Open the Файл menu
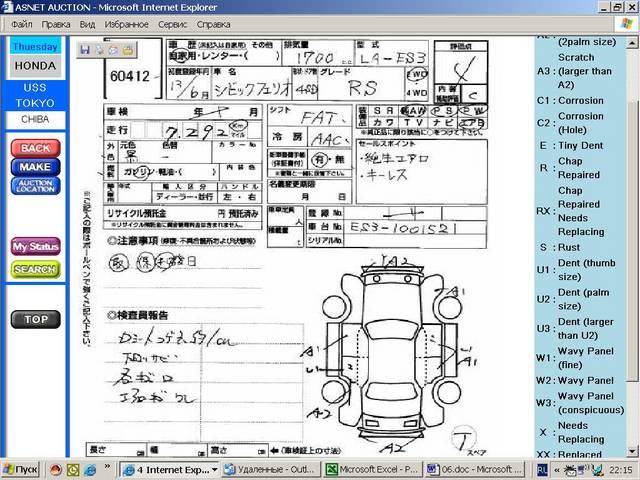The width and height of the screenshot is (640, 480). [x=22, y=24]
